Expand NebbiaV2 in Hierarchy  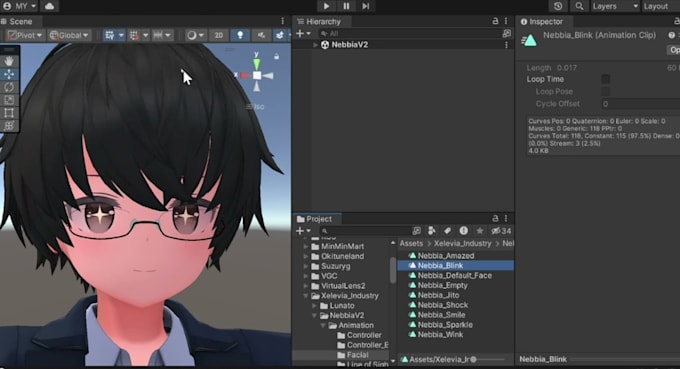pos(316,45)
